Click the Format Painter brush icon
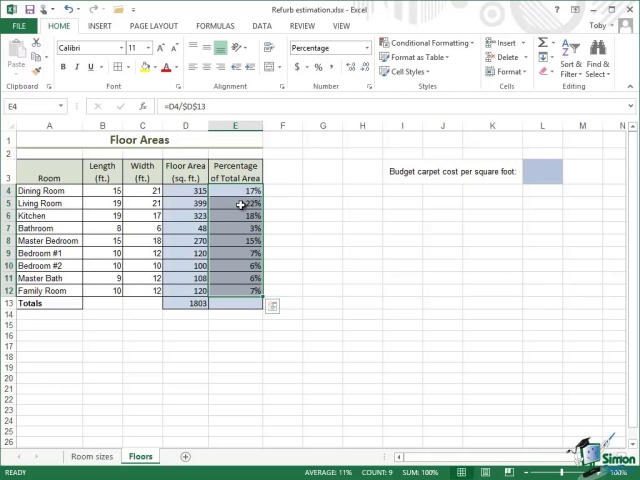Viewport: 640px width, 480px height. pyautogui.click(x=38, y=71)
